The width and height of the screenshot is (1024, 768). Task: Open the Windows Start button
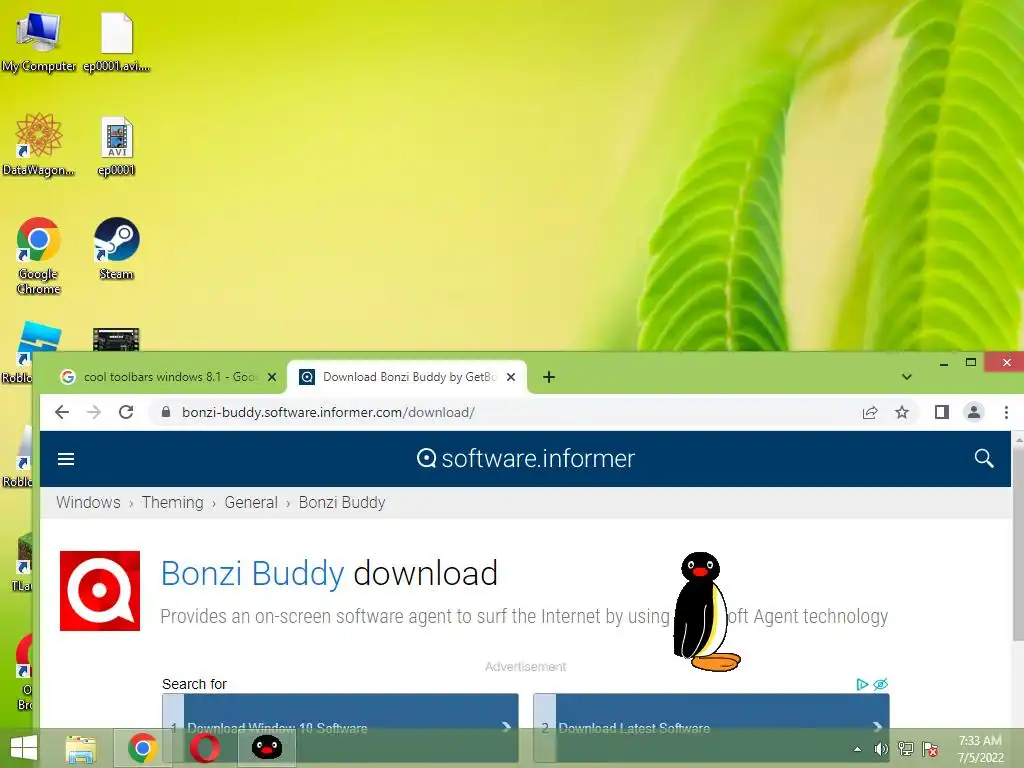pyautogui.click(x=24, y=748)
